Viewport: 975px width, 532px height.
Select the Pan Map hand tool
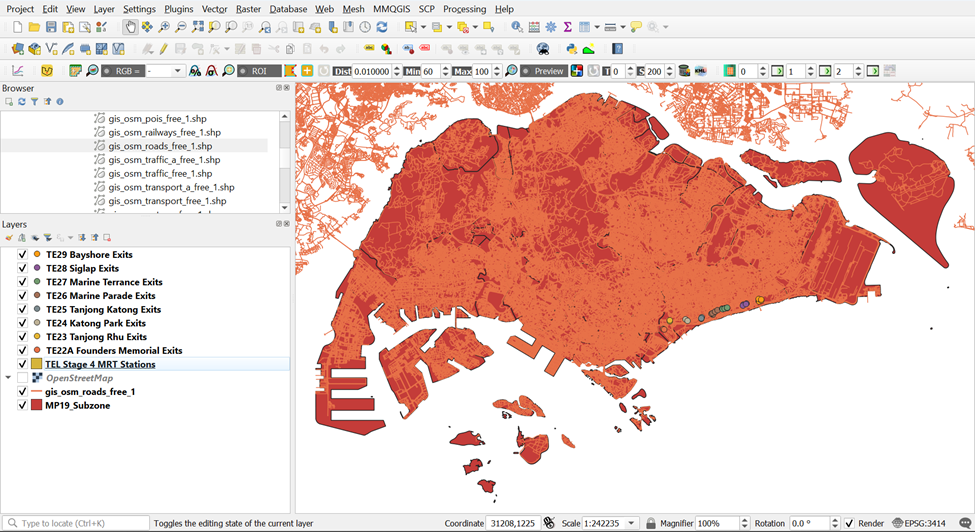[130, 27]
